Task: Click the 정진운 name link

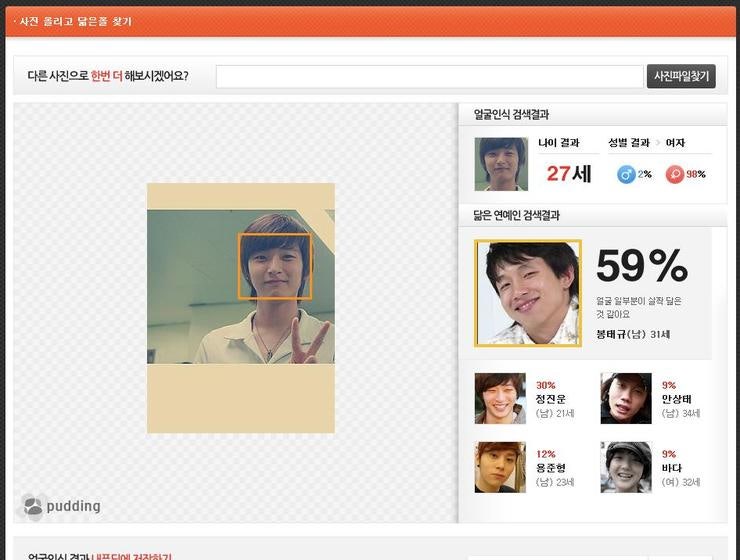Action: click(551, 399)
